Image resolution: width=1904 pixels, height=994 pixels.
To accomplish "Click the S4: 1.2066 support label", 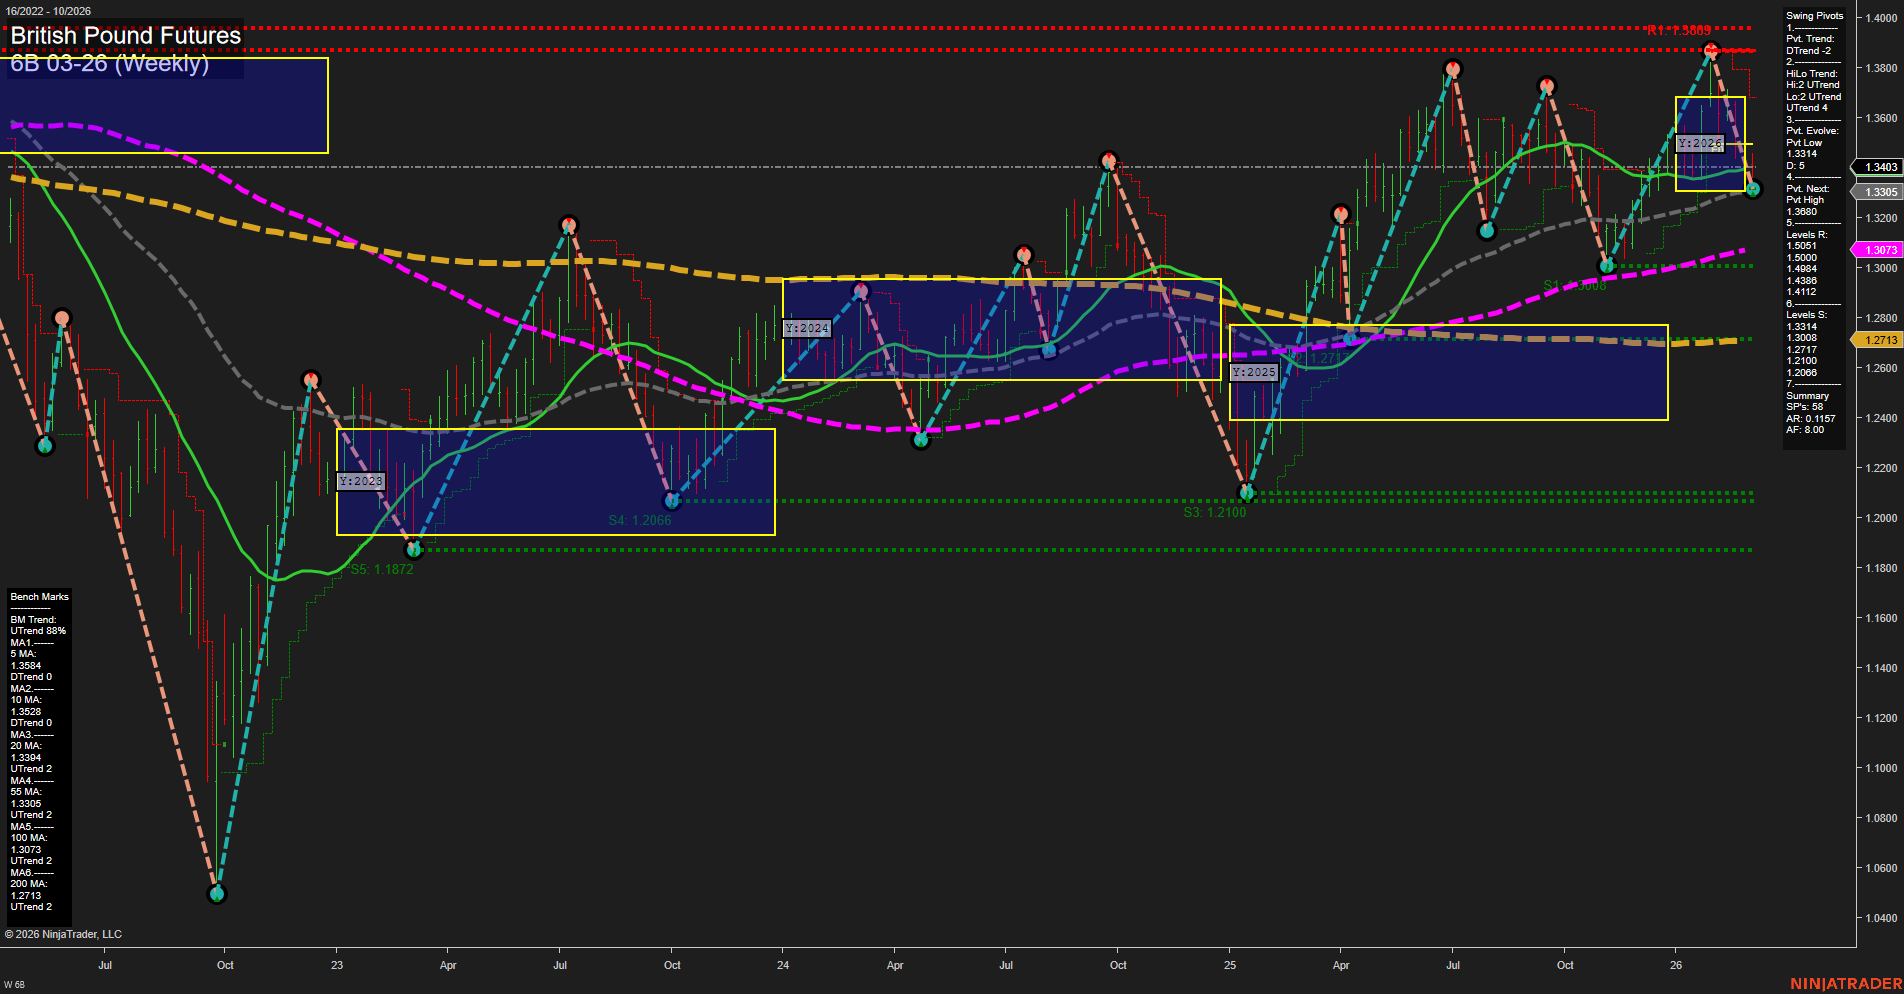I will pyautogui.click(x=640, y=520).
